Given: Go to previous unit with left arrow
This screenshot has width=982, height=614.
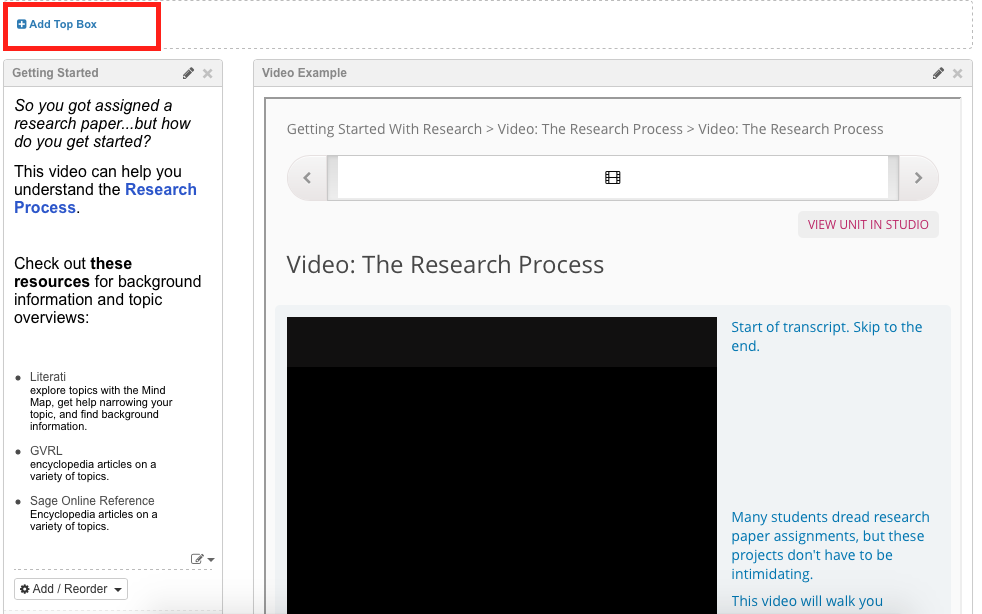Looking at the screenshot, I should (x=307, y=178).
